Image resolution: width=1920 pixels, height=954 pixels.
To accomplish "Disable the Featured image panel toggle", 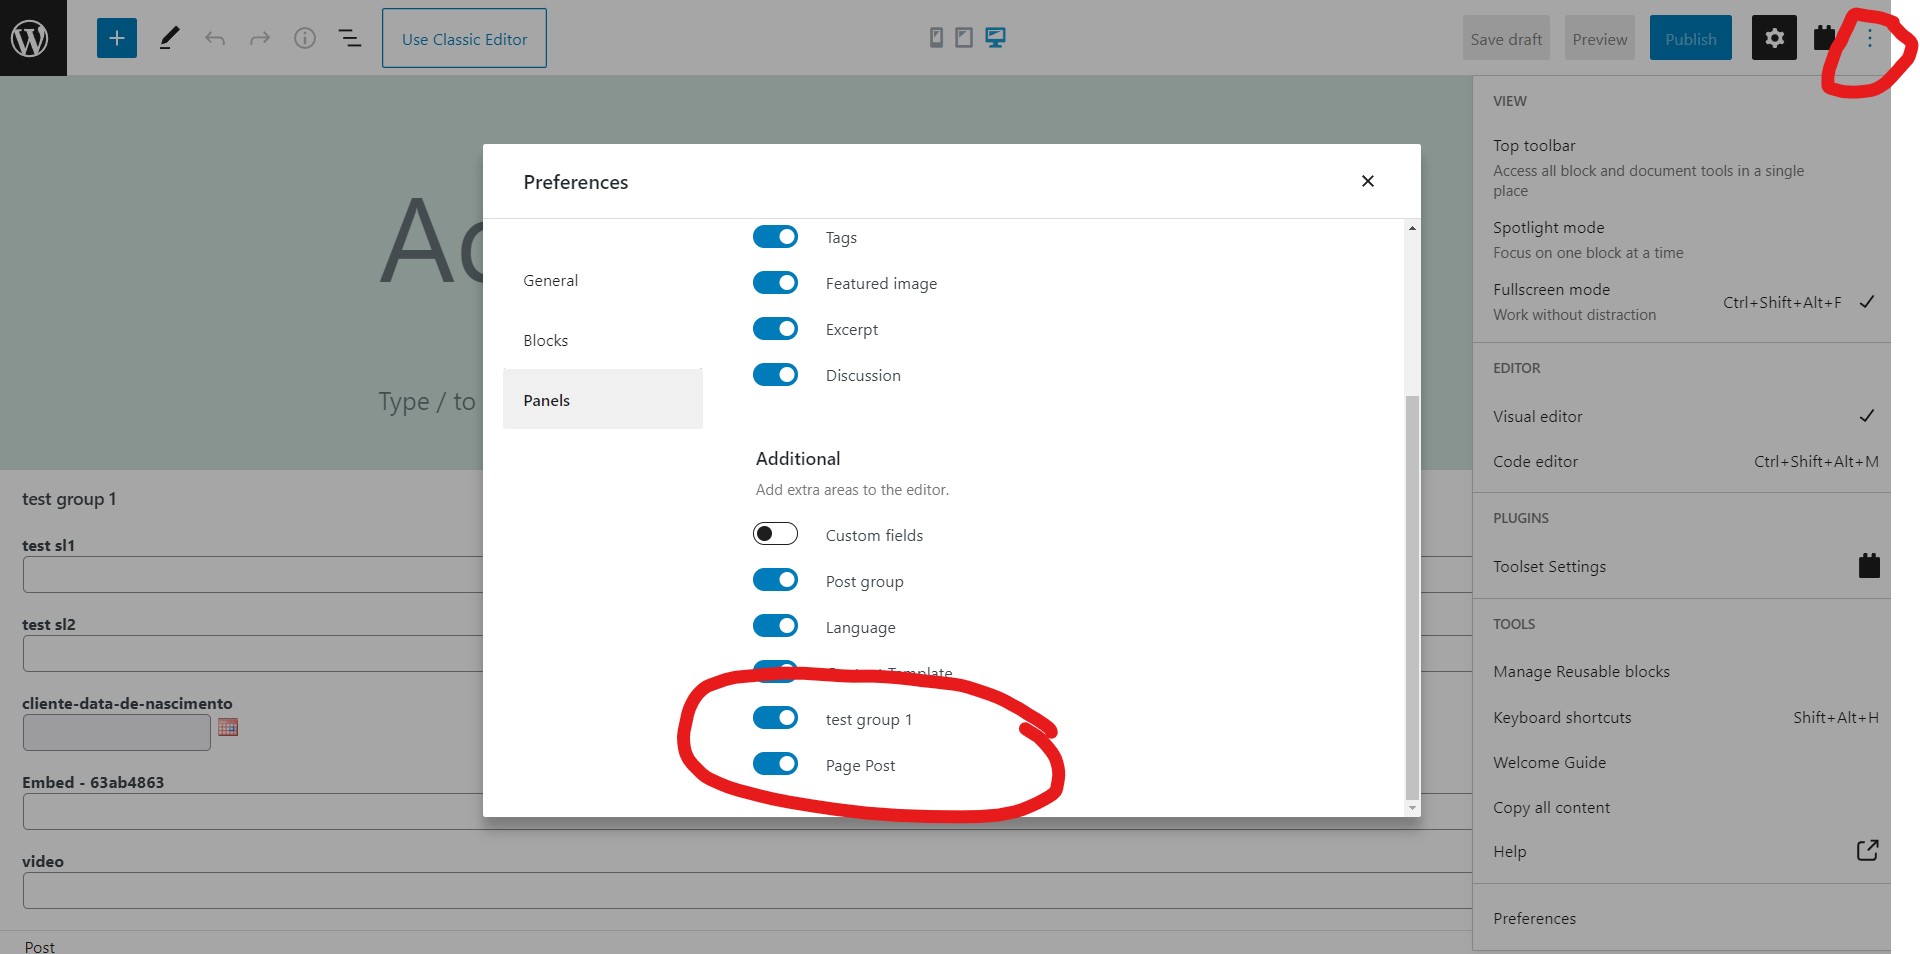I will pos(775,283).
